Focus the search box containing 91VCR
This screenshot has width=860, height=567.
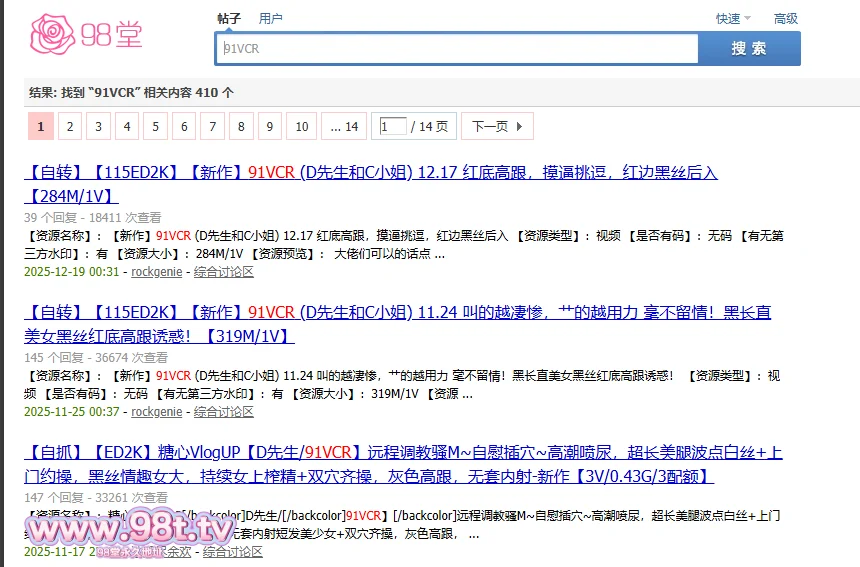point(457,49)
